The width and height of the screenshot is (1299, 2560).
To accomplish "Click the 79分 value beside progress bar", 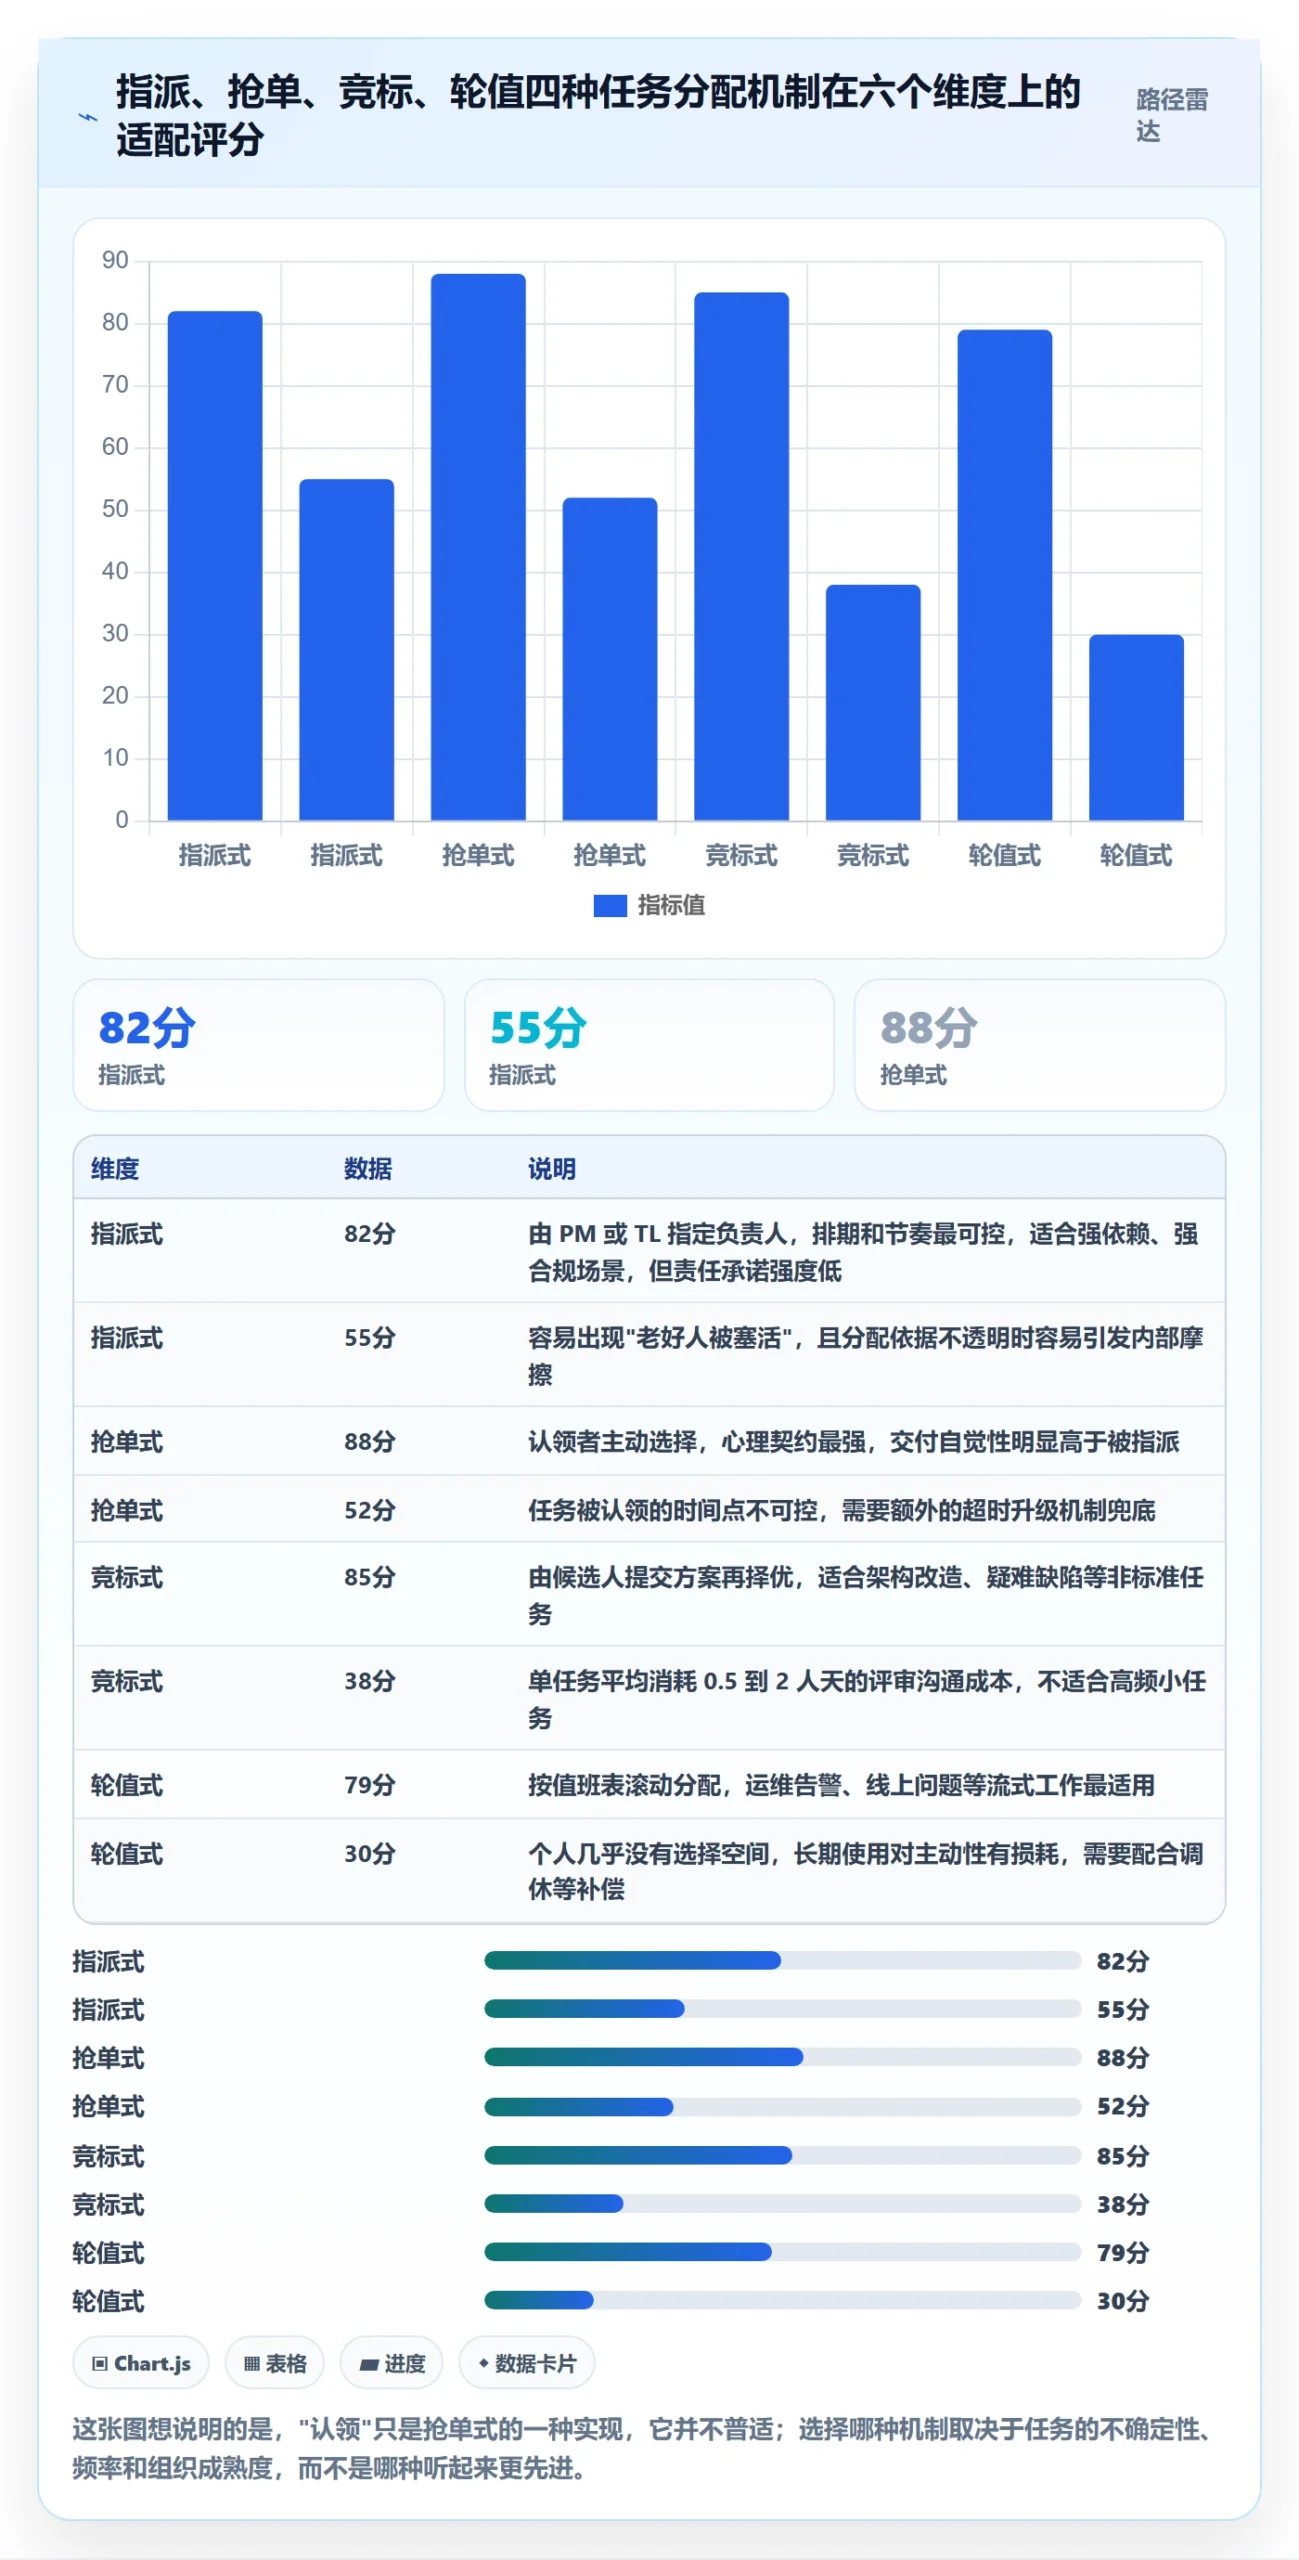I will pyautogui.click(x=1122, y=2252).
